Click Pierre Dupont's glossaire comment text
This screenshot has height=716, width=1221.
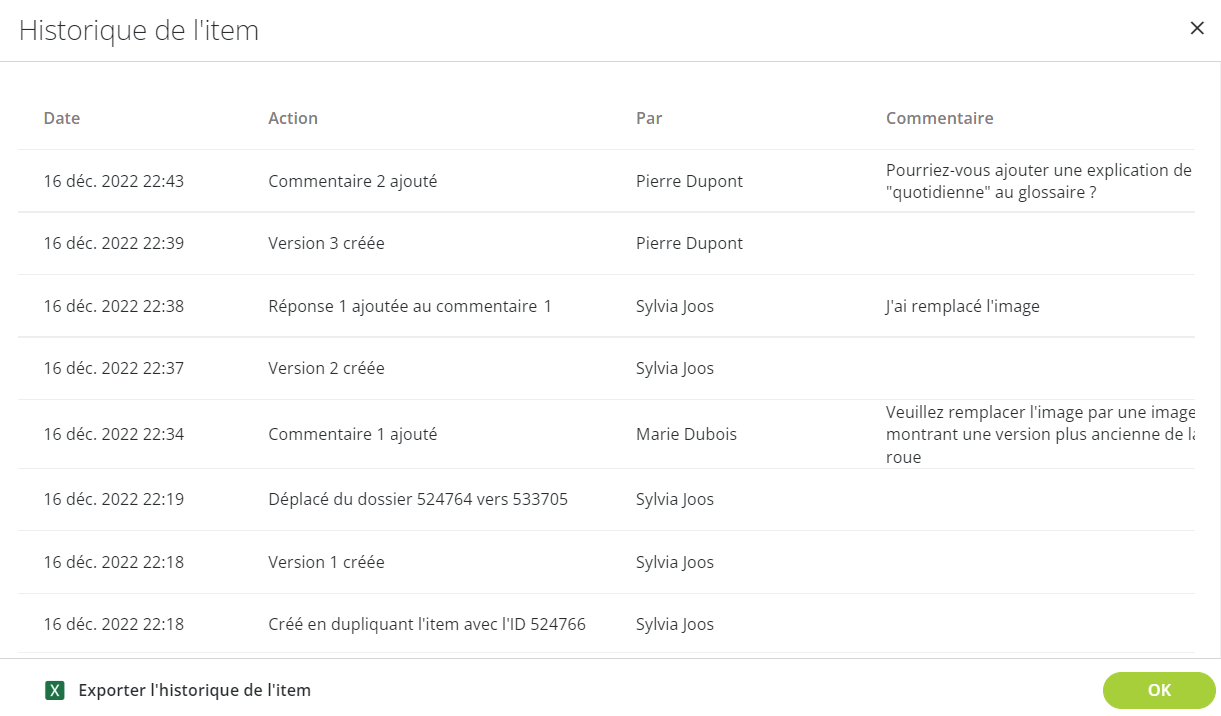1039,181
